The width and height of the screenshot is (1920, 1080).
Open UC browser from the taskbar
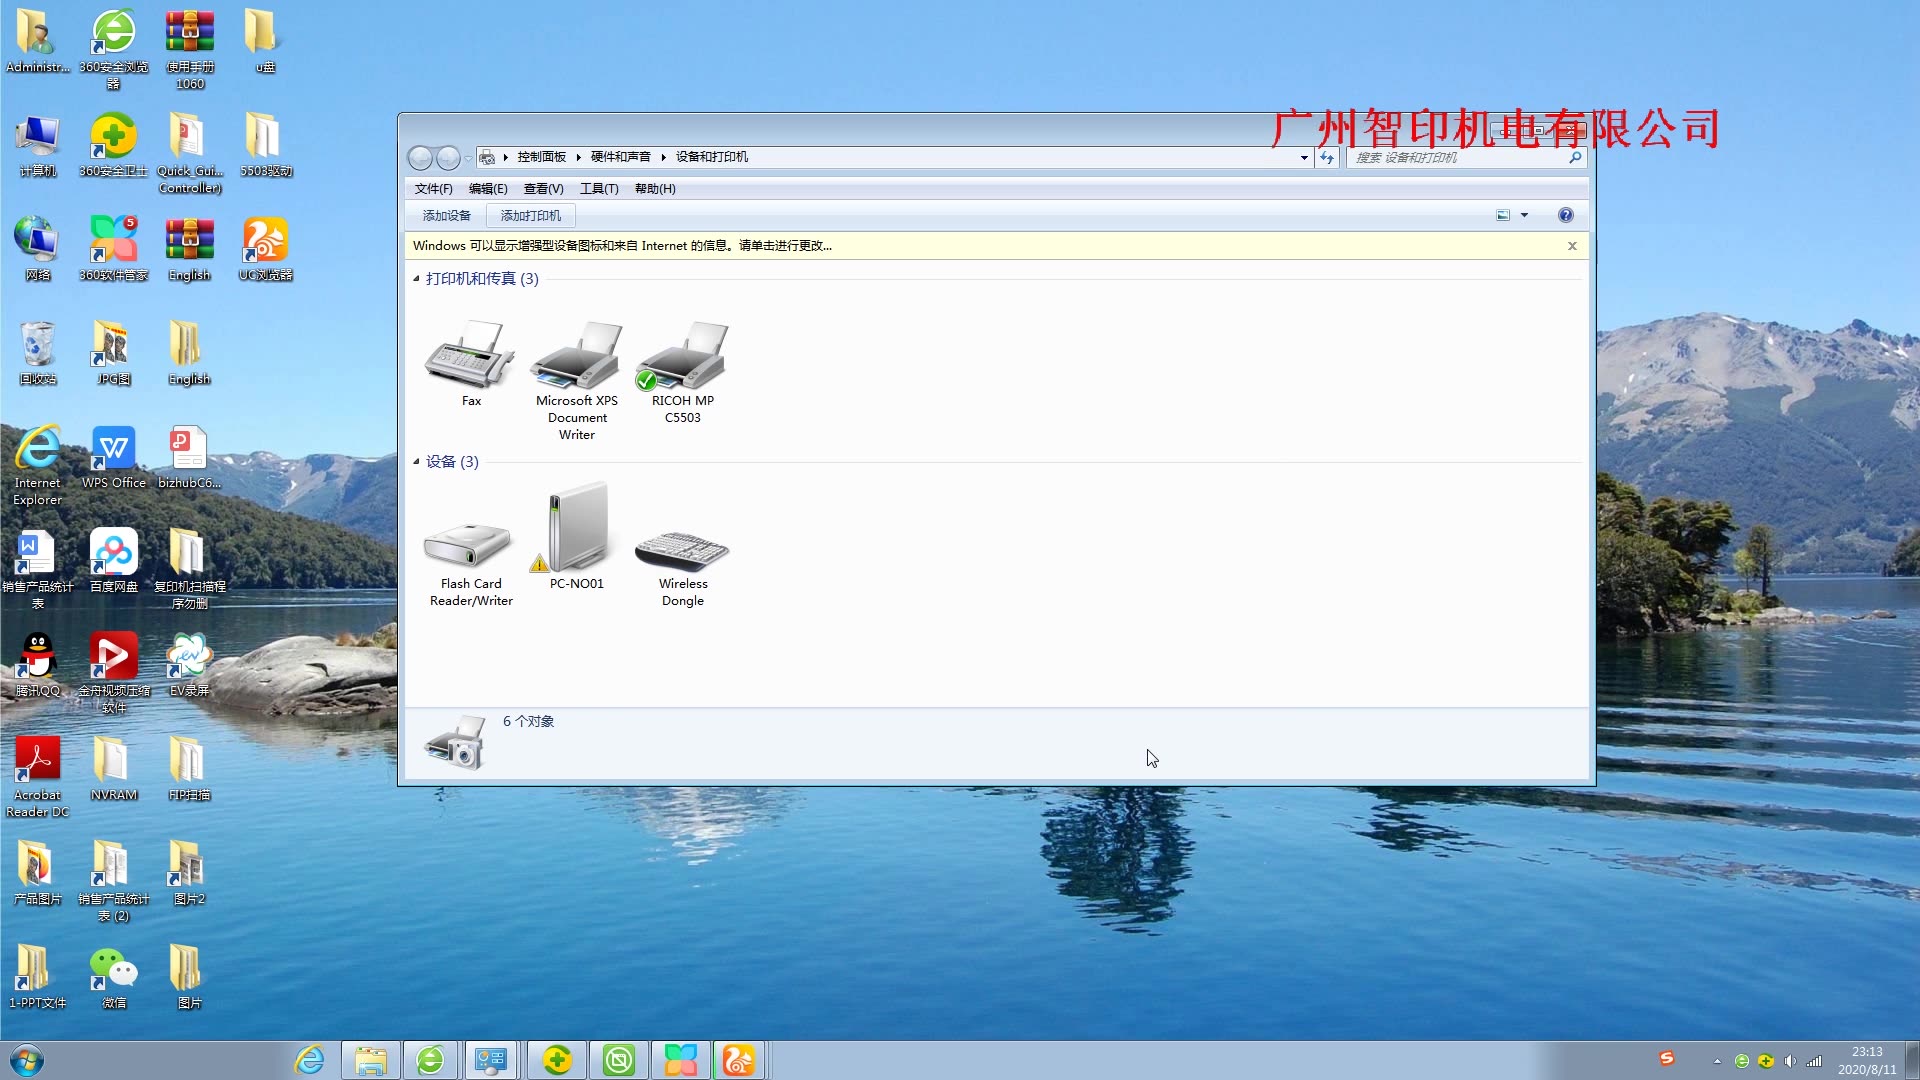(x=739, y=1060)
